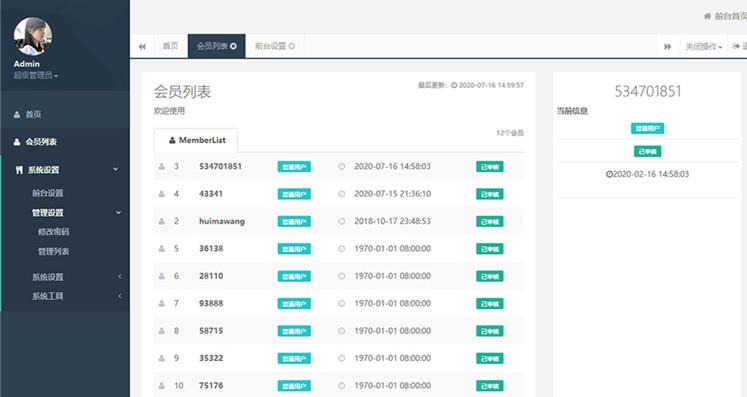Click the teal user badge for 534701851
Image resolution: width=747 pixels, height=397 pixels.
click(294, 167)
